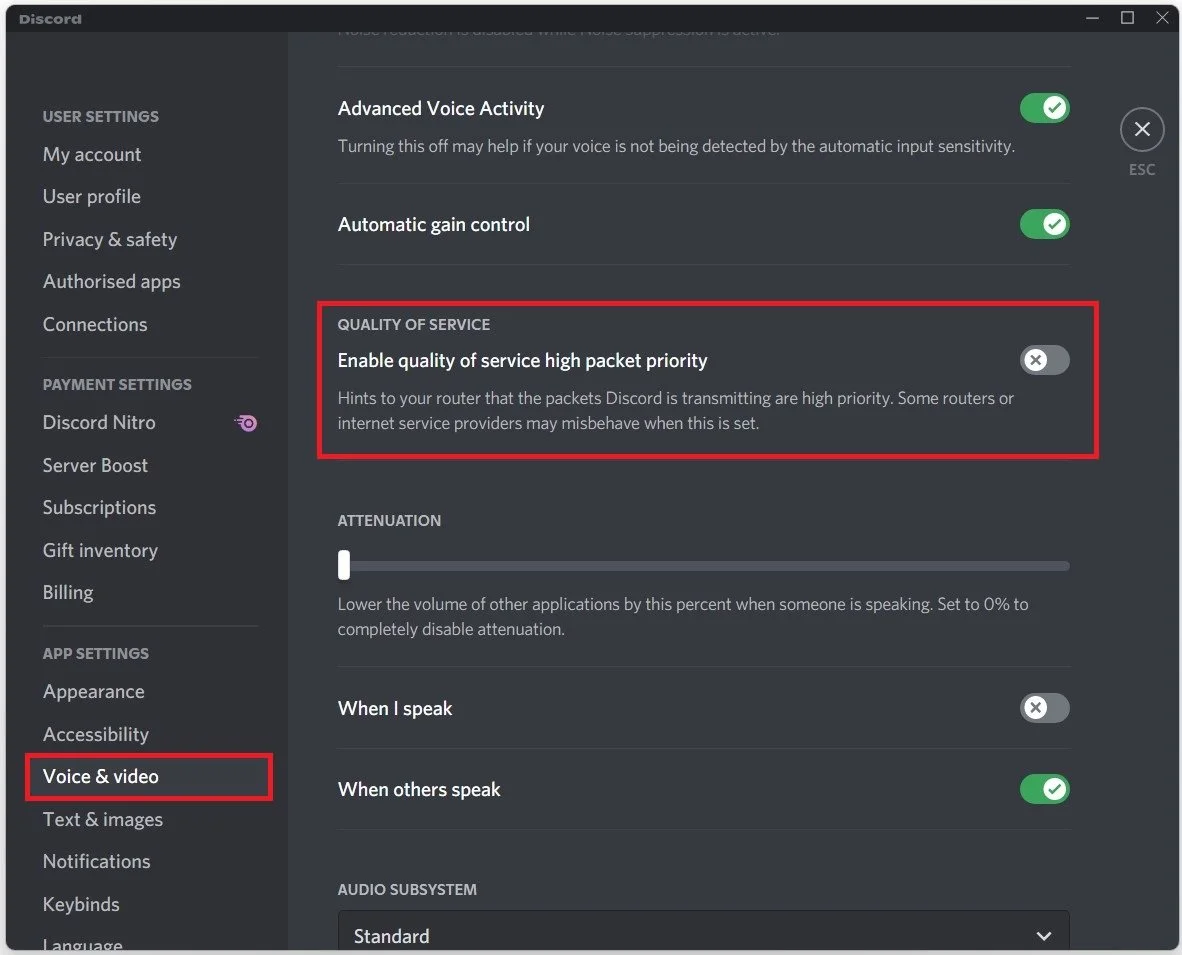This screenshot has width=1182, height=955.
Task: Open Text & images settings
Action: (103, 819)
